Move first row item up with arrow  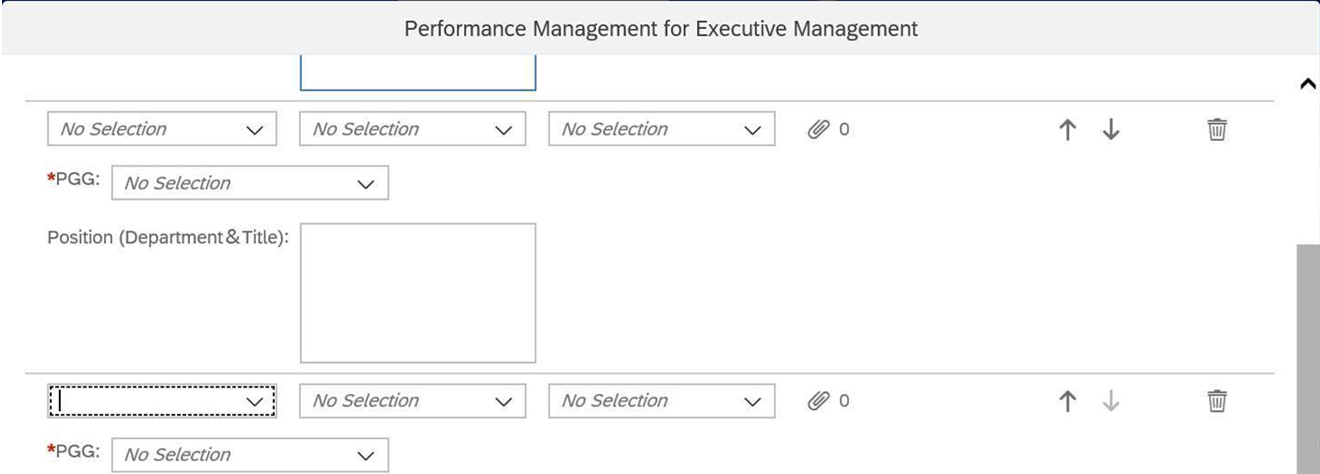click(1067, 129)
